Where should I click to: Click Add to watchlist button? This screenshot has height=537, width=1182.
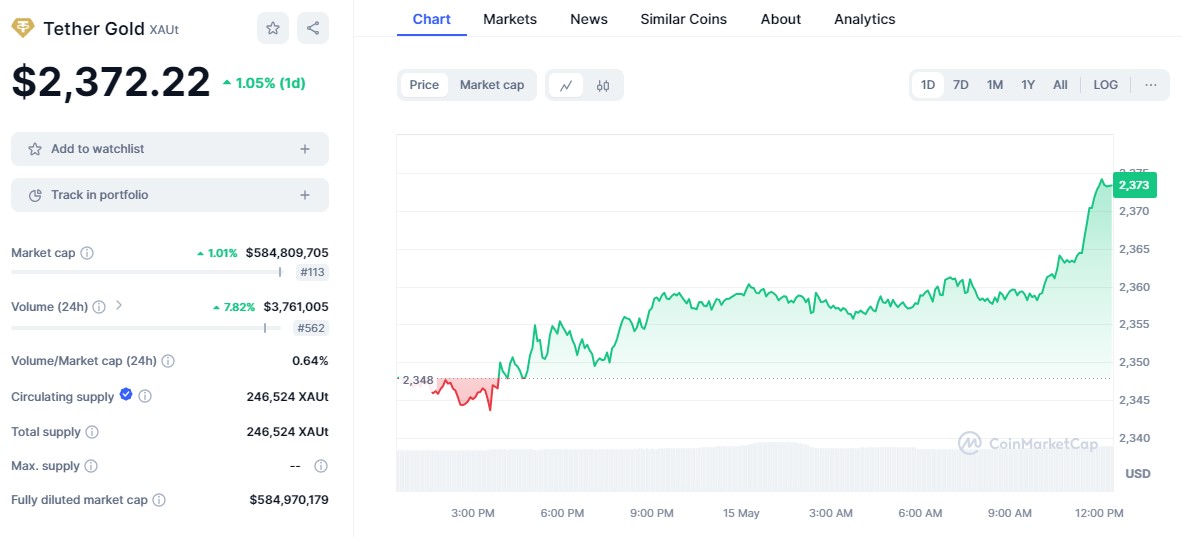tap(169, 149)
